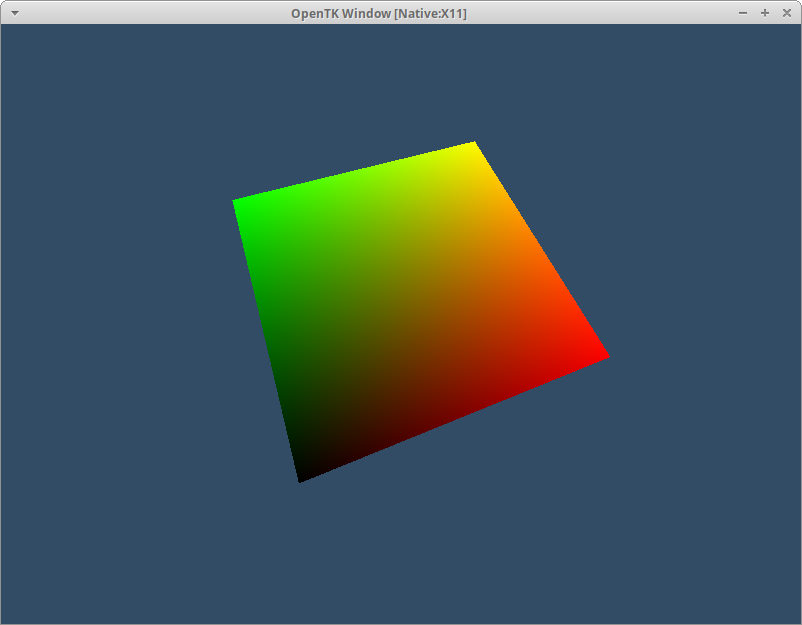Close the OpenTK Window
The image size is (802, 625).
tap(787, 13)
